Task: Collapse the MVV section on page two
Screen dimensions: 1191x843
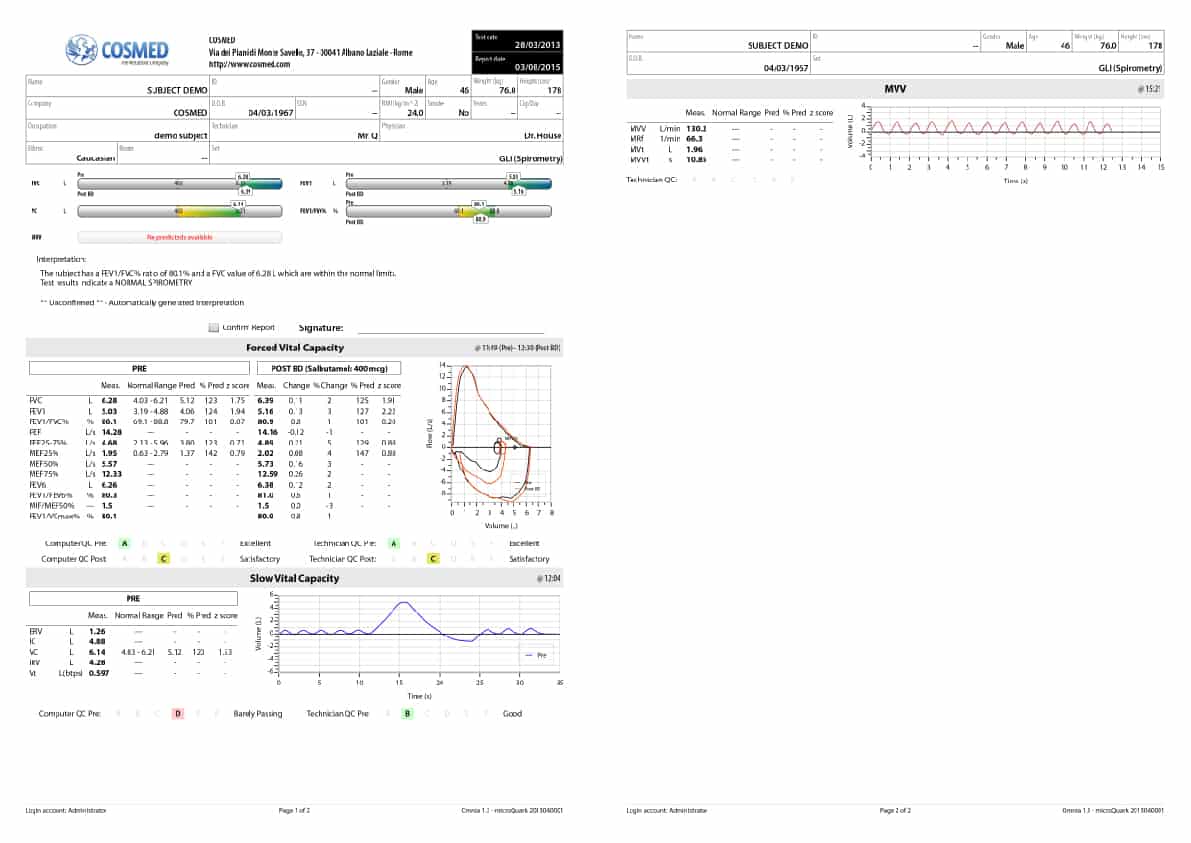Action: coord(897,88)
